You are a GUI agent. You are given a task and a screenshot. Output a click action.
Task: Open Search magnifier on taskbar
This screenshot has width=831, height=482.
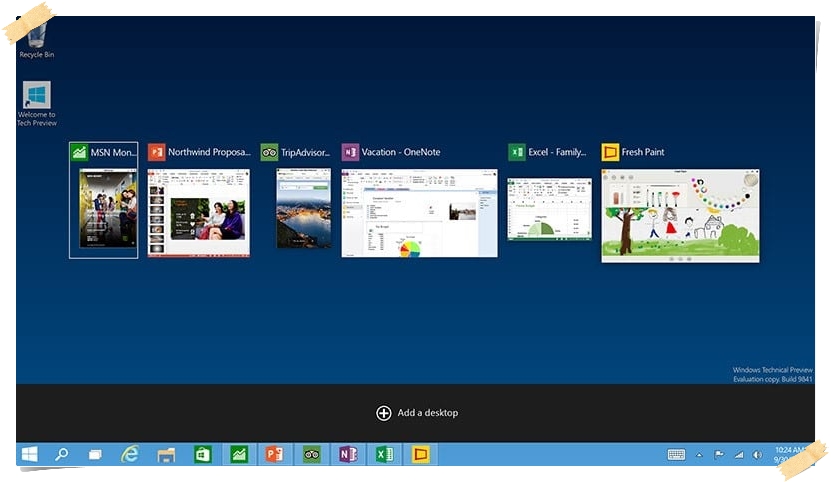[x=62, y=454]
